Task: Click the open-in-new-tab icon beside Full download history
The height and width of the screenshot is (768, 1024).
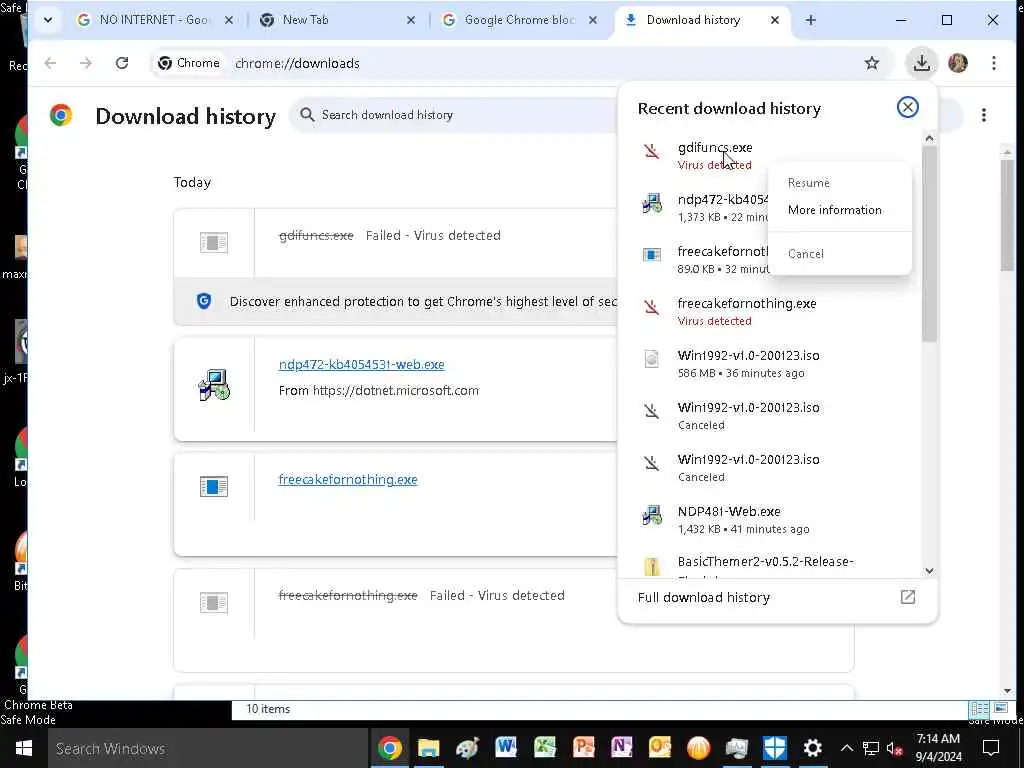Action: tap(908, 596)
